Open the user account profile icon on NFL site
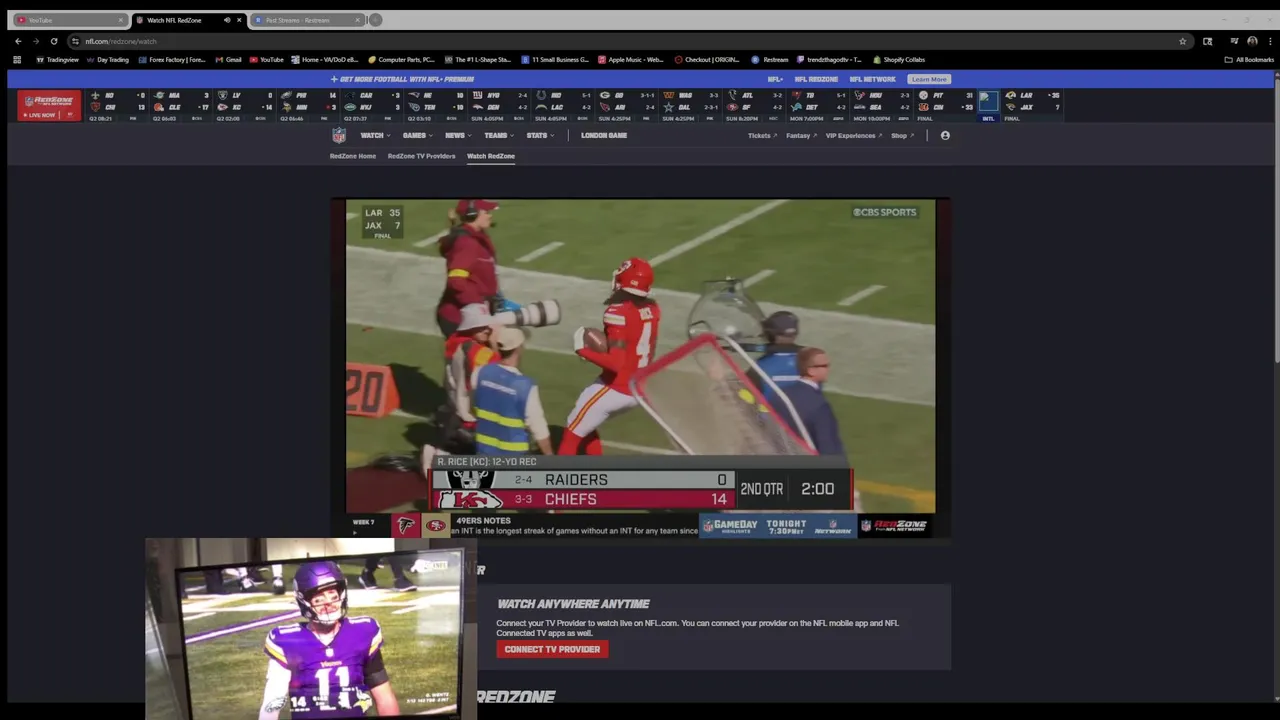 (945, 135)
